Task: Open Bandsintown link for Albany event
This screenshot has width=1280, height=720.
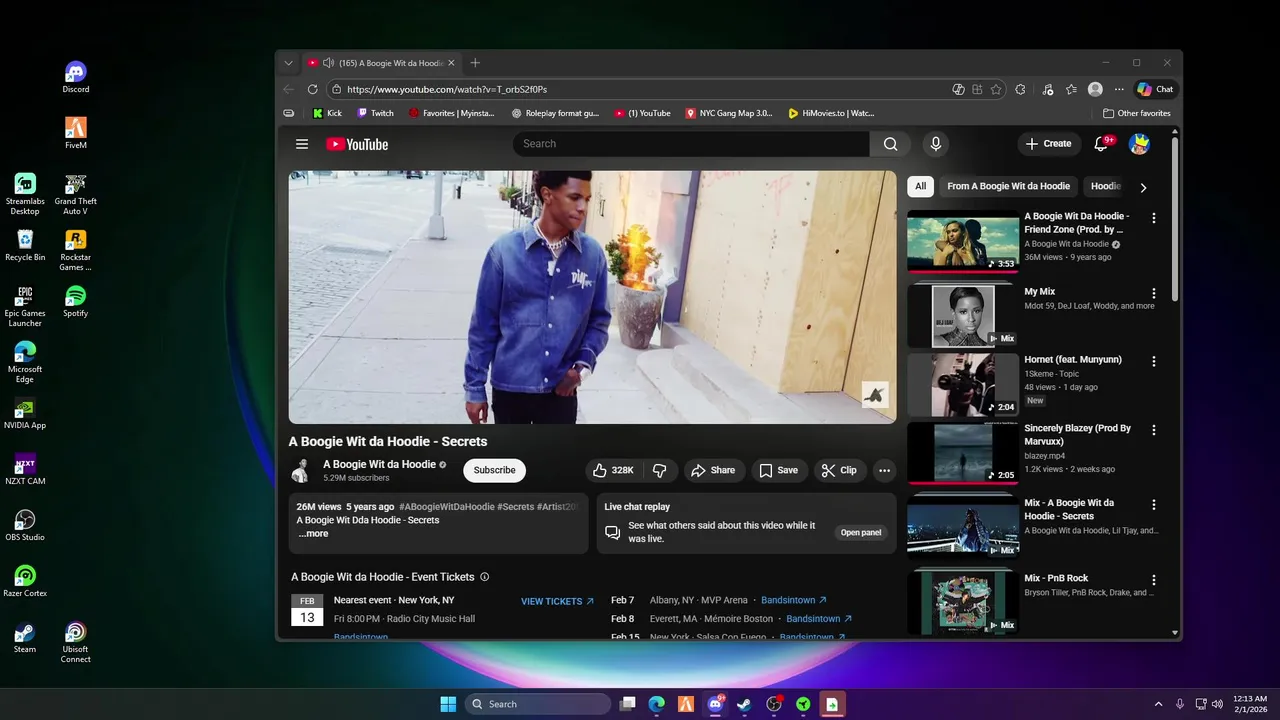Action: [x=794, y=600]
